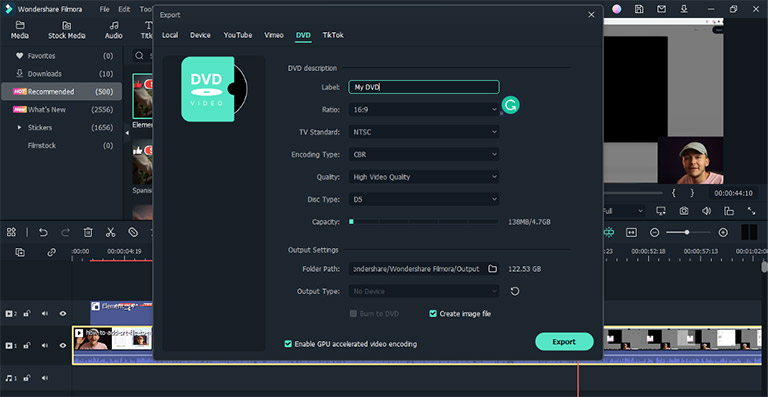This screenshot has width=768, height=397.
Task: Click the save project floppy icon
Action: tap(639, 9)
